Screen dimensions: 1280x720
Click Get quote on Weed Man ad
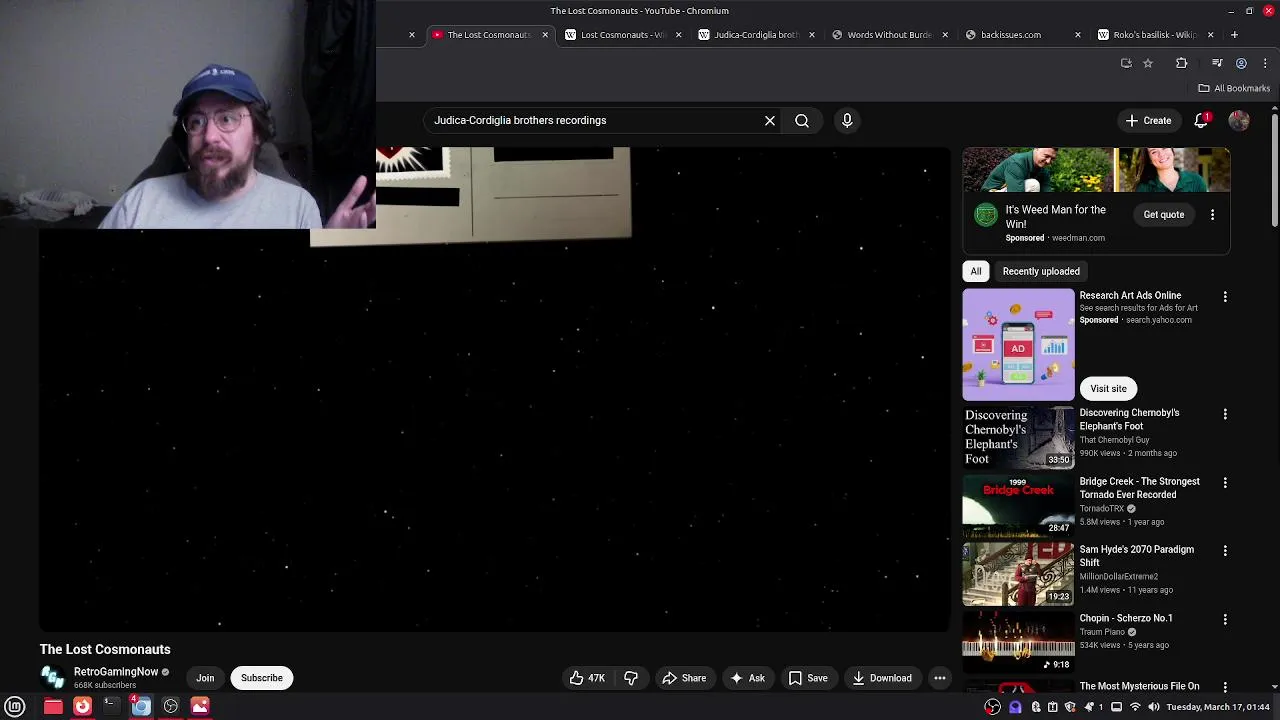coord(1164,215)
